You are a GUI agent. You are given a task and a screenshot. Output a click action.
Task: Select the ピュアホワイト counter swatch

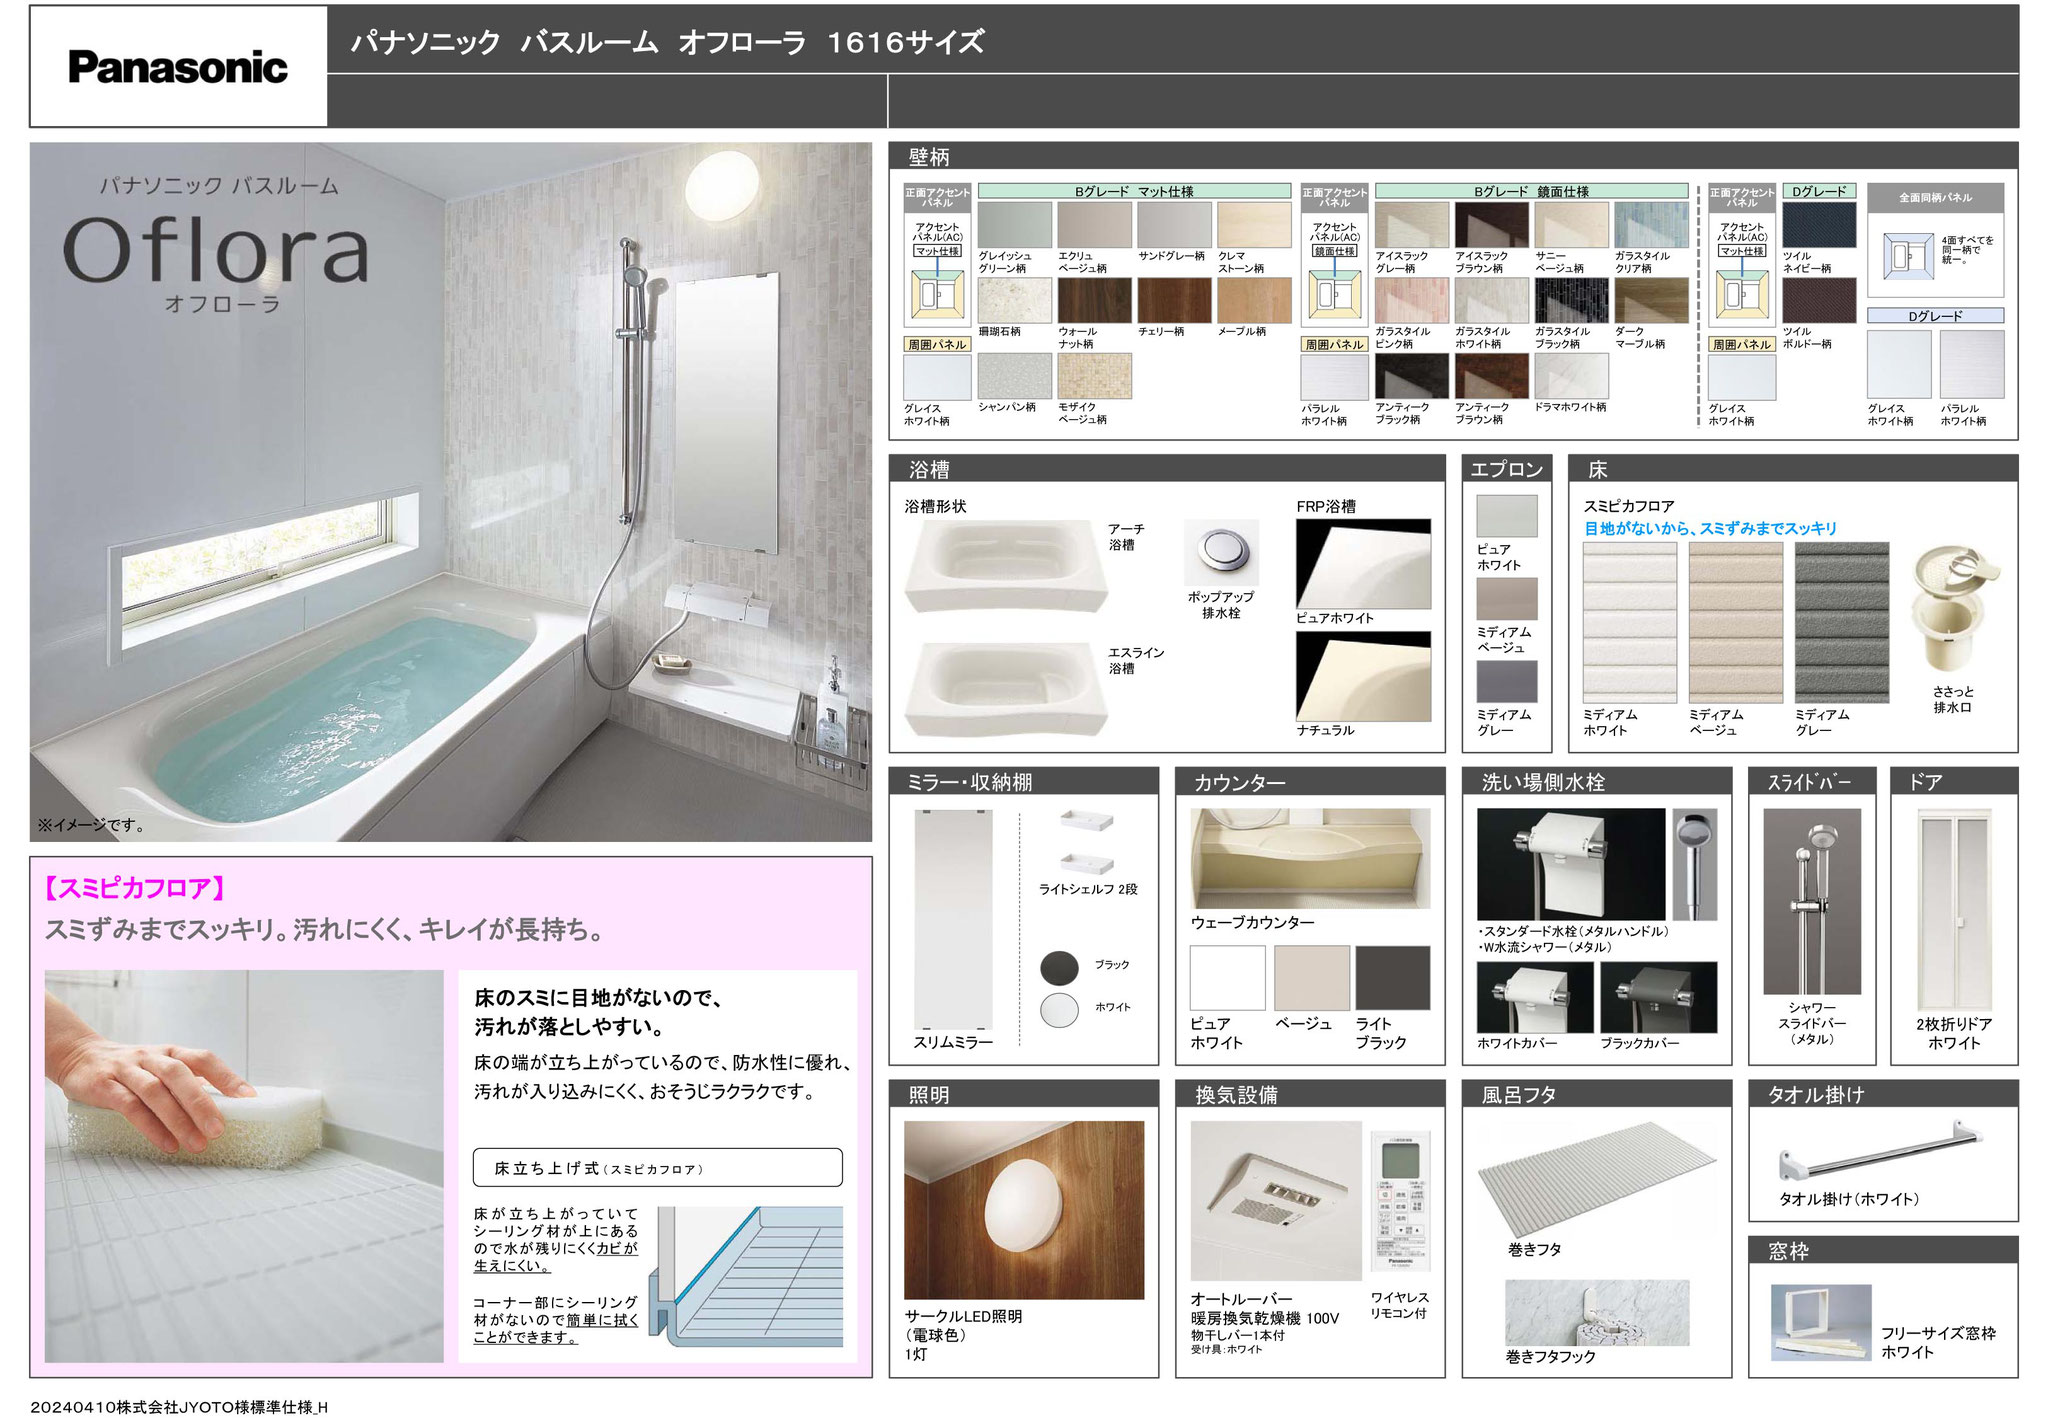1227,978
